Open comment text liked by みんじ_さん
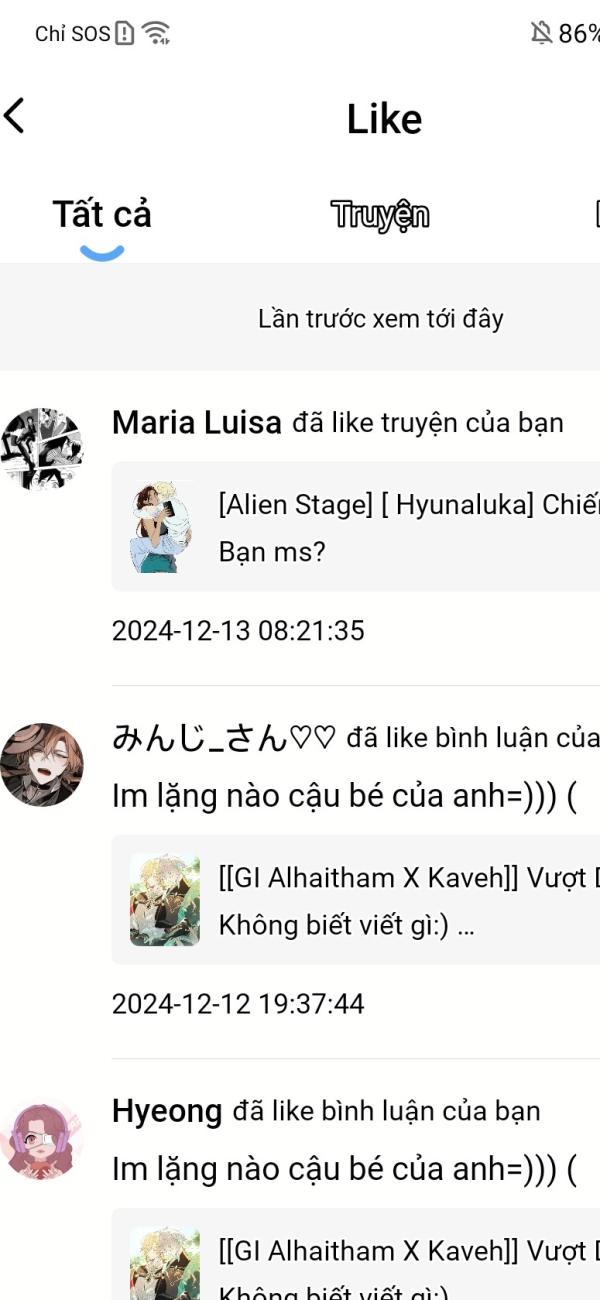This screenshot has width=600, height=1300. coord(344,796)
